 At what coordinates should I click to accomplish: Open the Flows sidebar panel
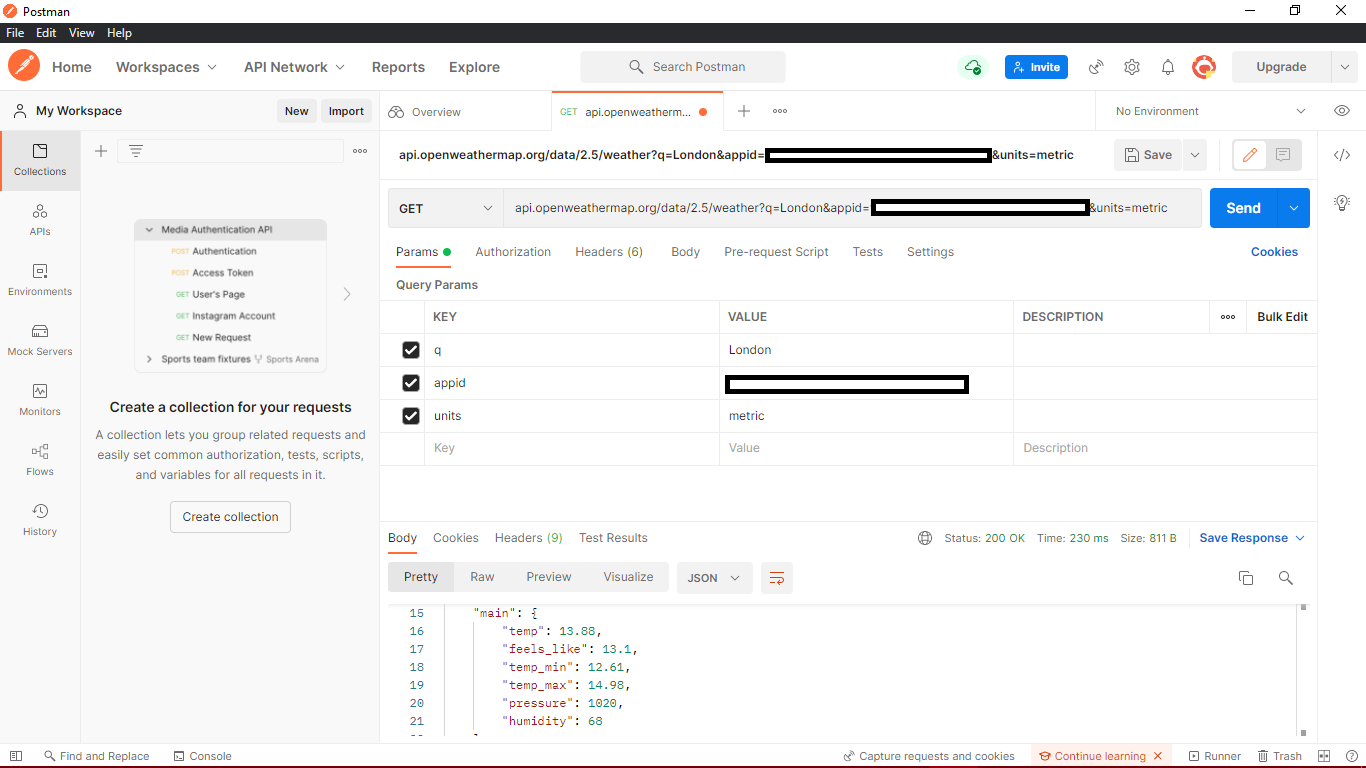click(x=40, y=460)
